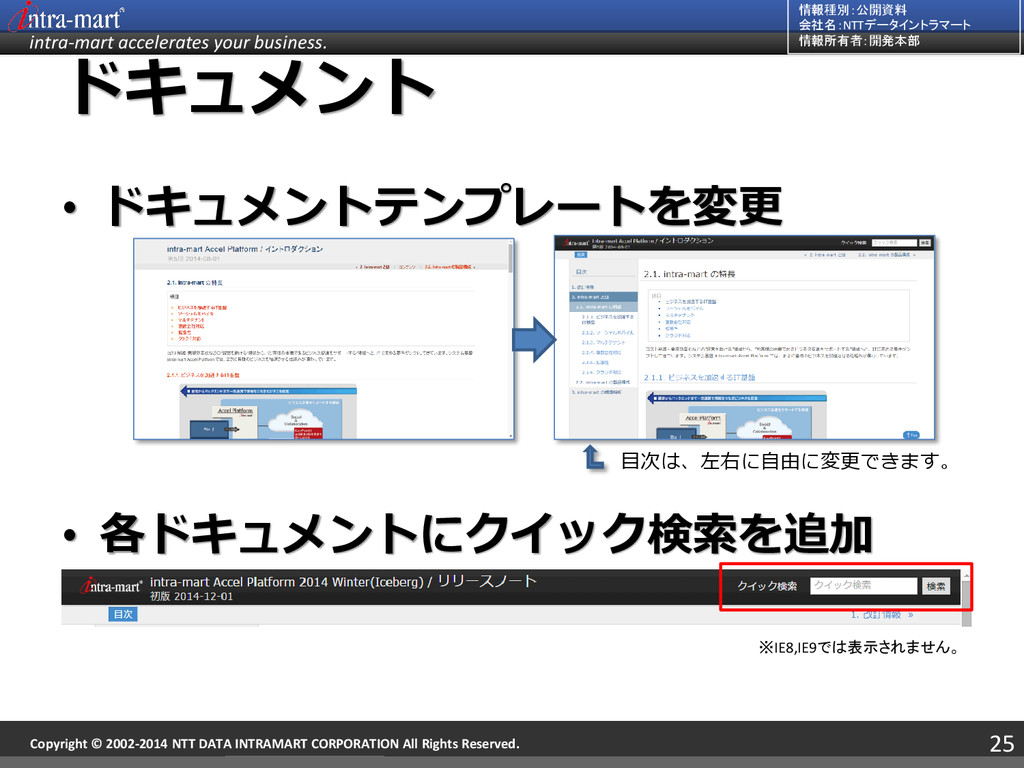This screenshot has height=768, width=1024.
Task: Click small 検索 button in new template screenshot
Action: [x=925, y=242]
